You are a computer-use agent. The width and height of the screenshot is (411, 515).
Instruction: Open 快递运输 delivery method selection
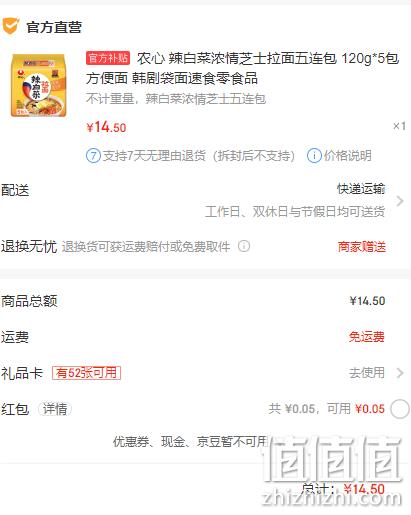[361, 189]
